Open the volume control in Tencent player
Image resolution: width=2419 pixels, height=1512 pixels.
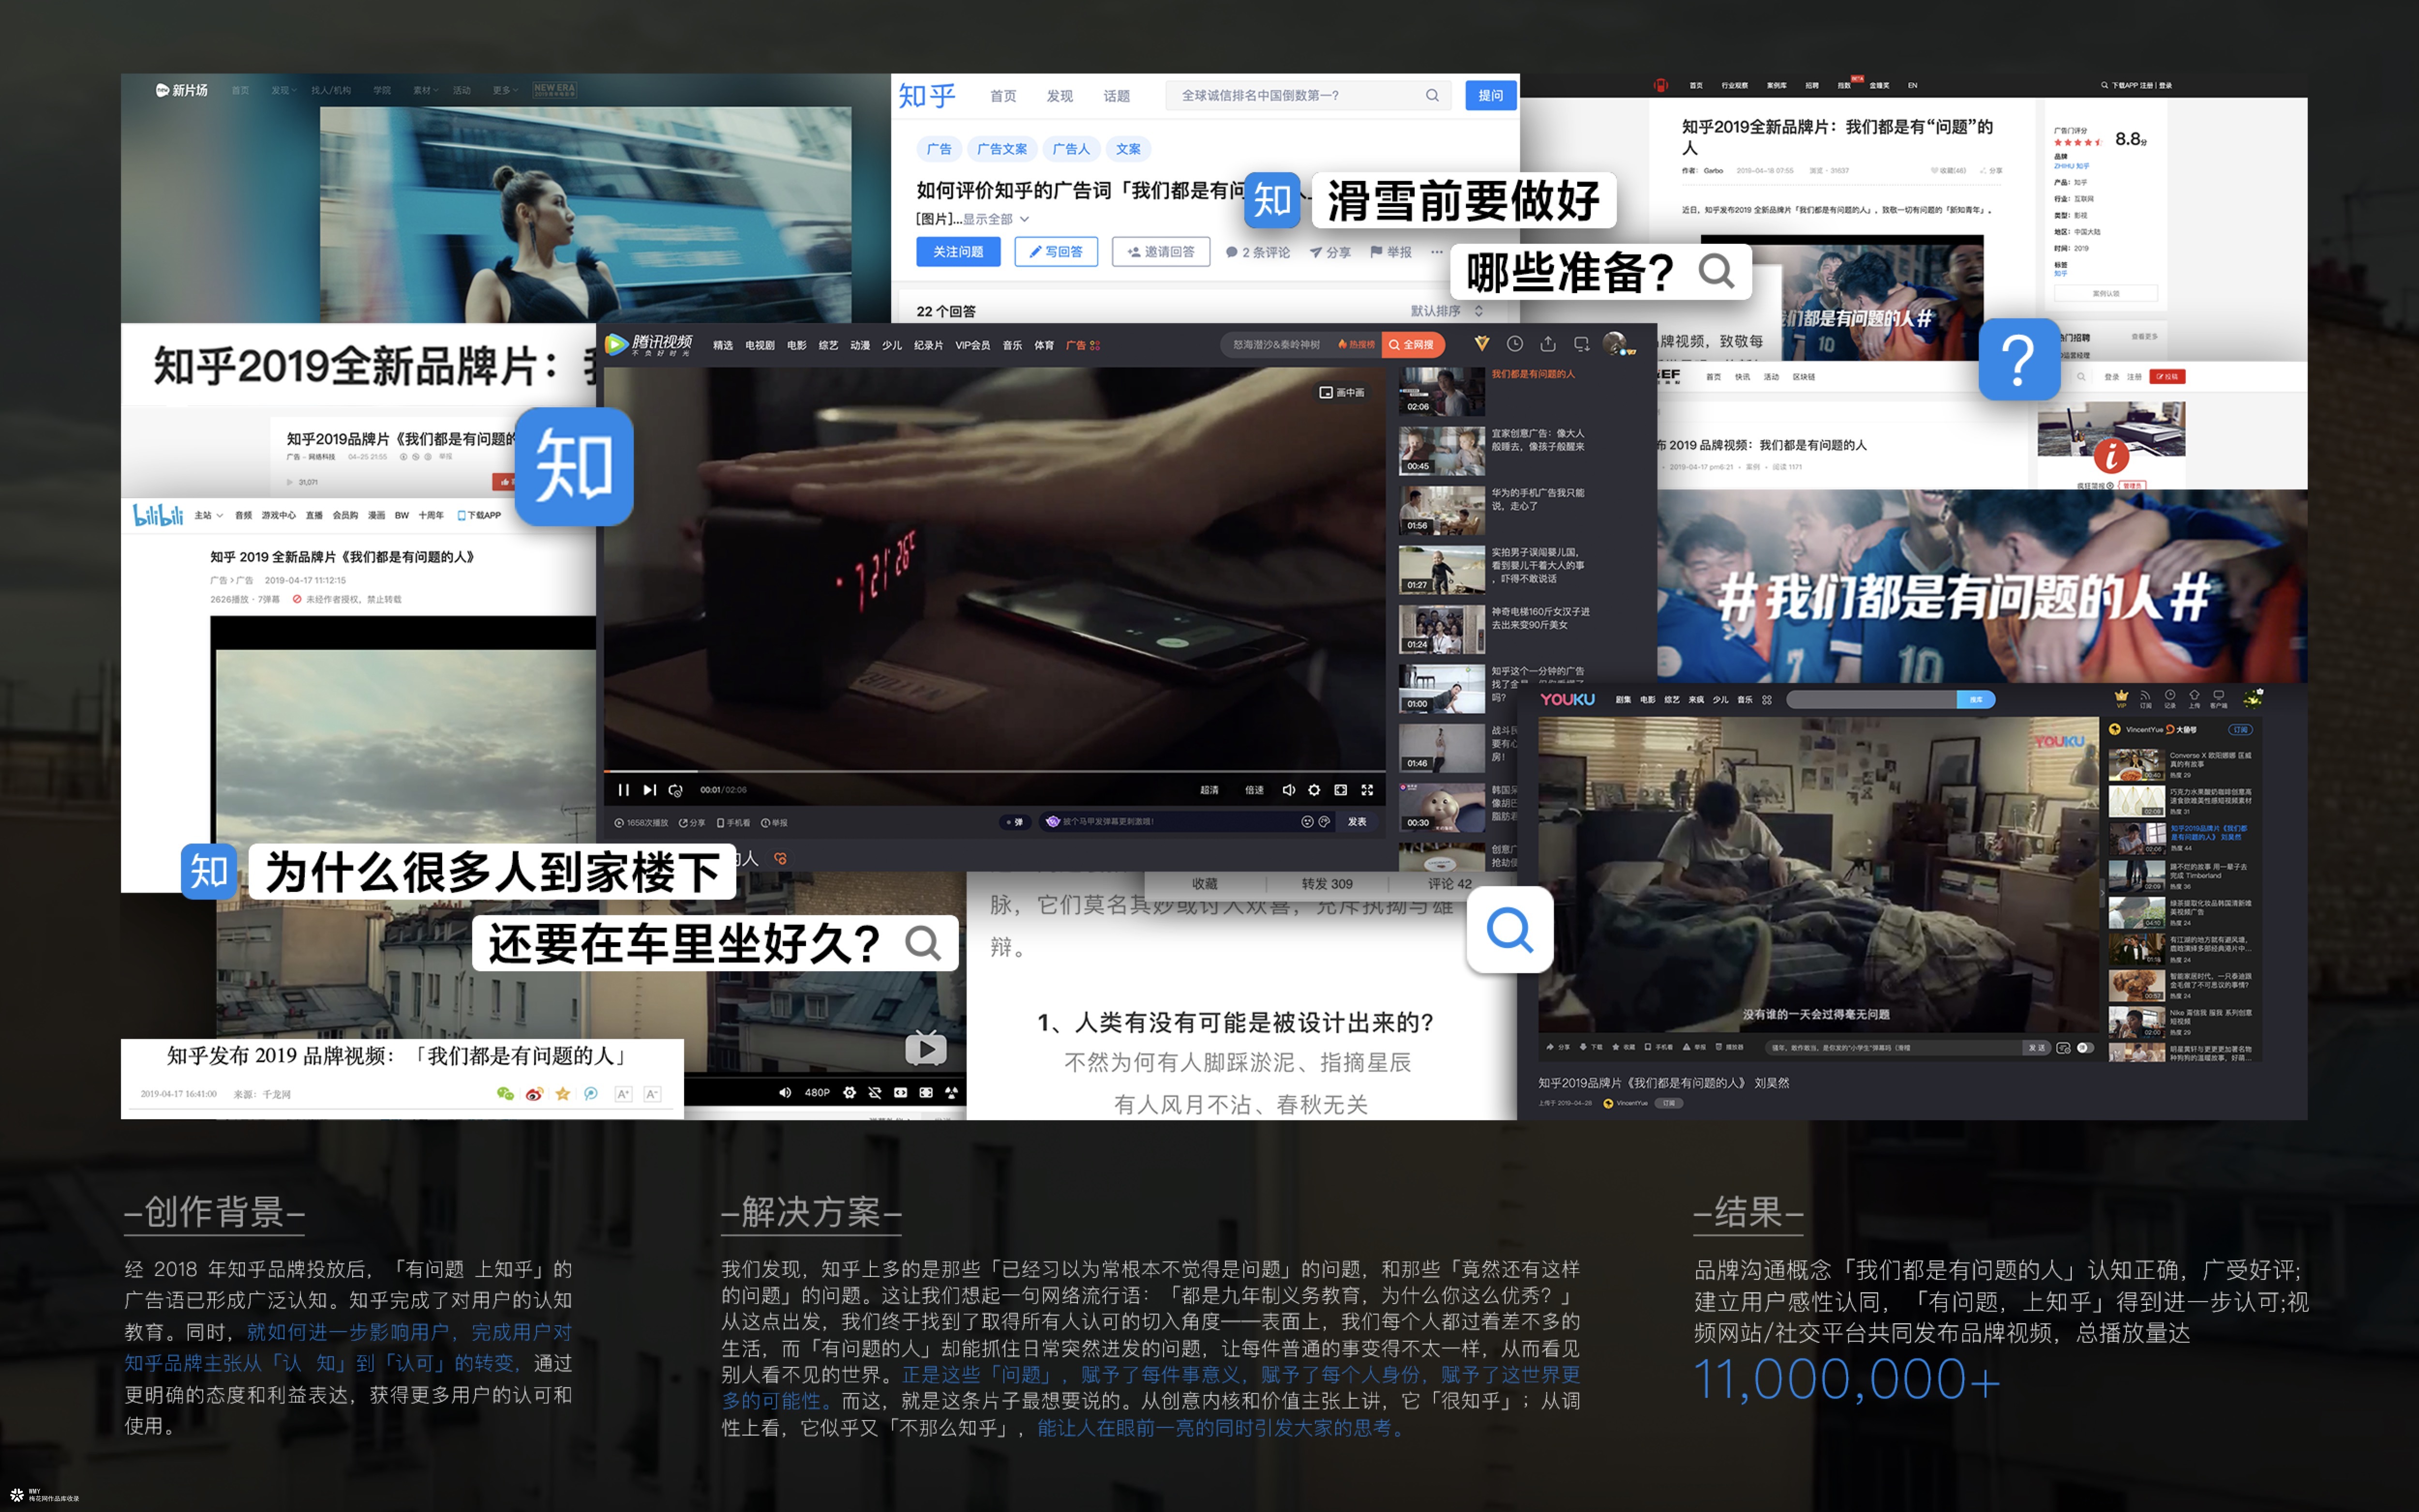1288,790
